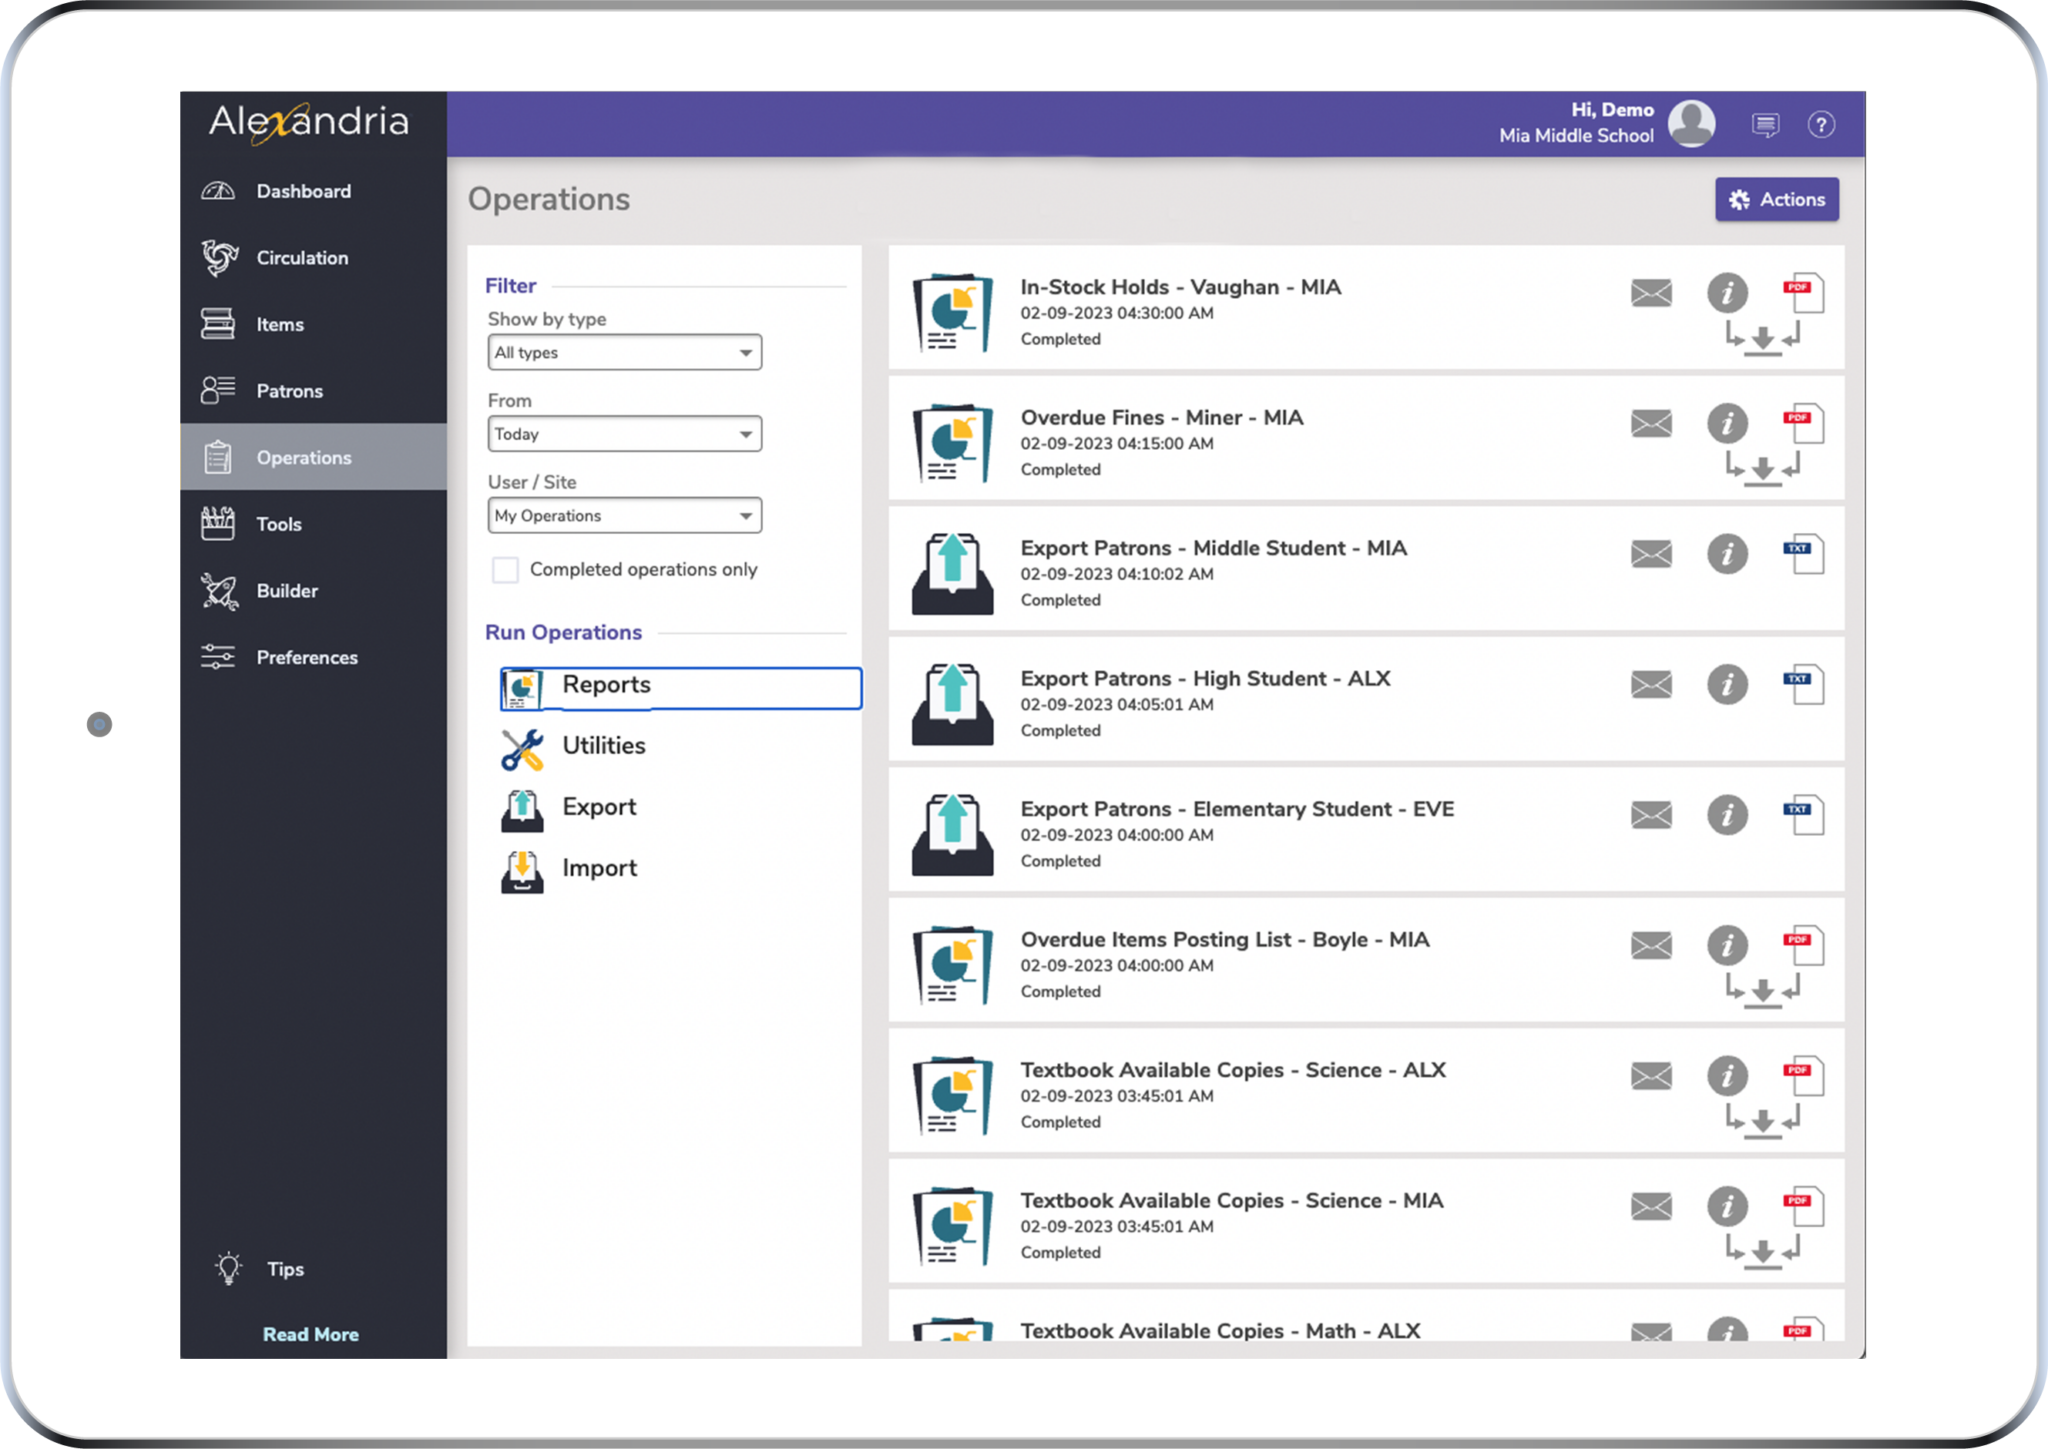This screenshot has height=1449, width=2048.
Task: Select Utilities under Run Operations
Action: (x=603, y=746)
